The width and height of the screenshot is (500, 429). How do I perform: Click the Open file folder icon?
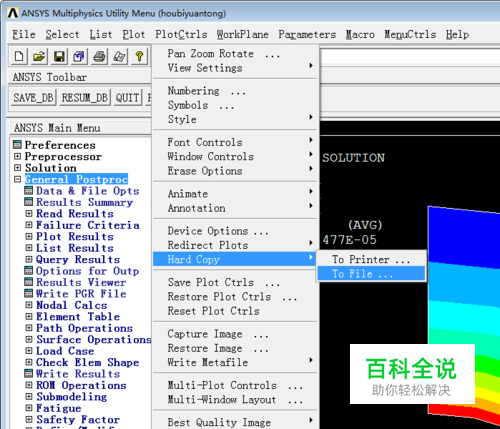pos(39,56)
